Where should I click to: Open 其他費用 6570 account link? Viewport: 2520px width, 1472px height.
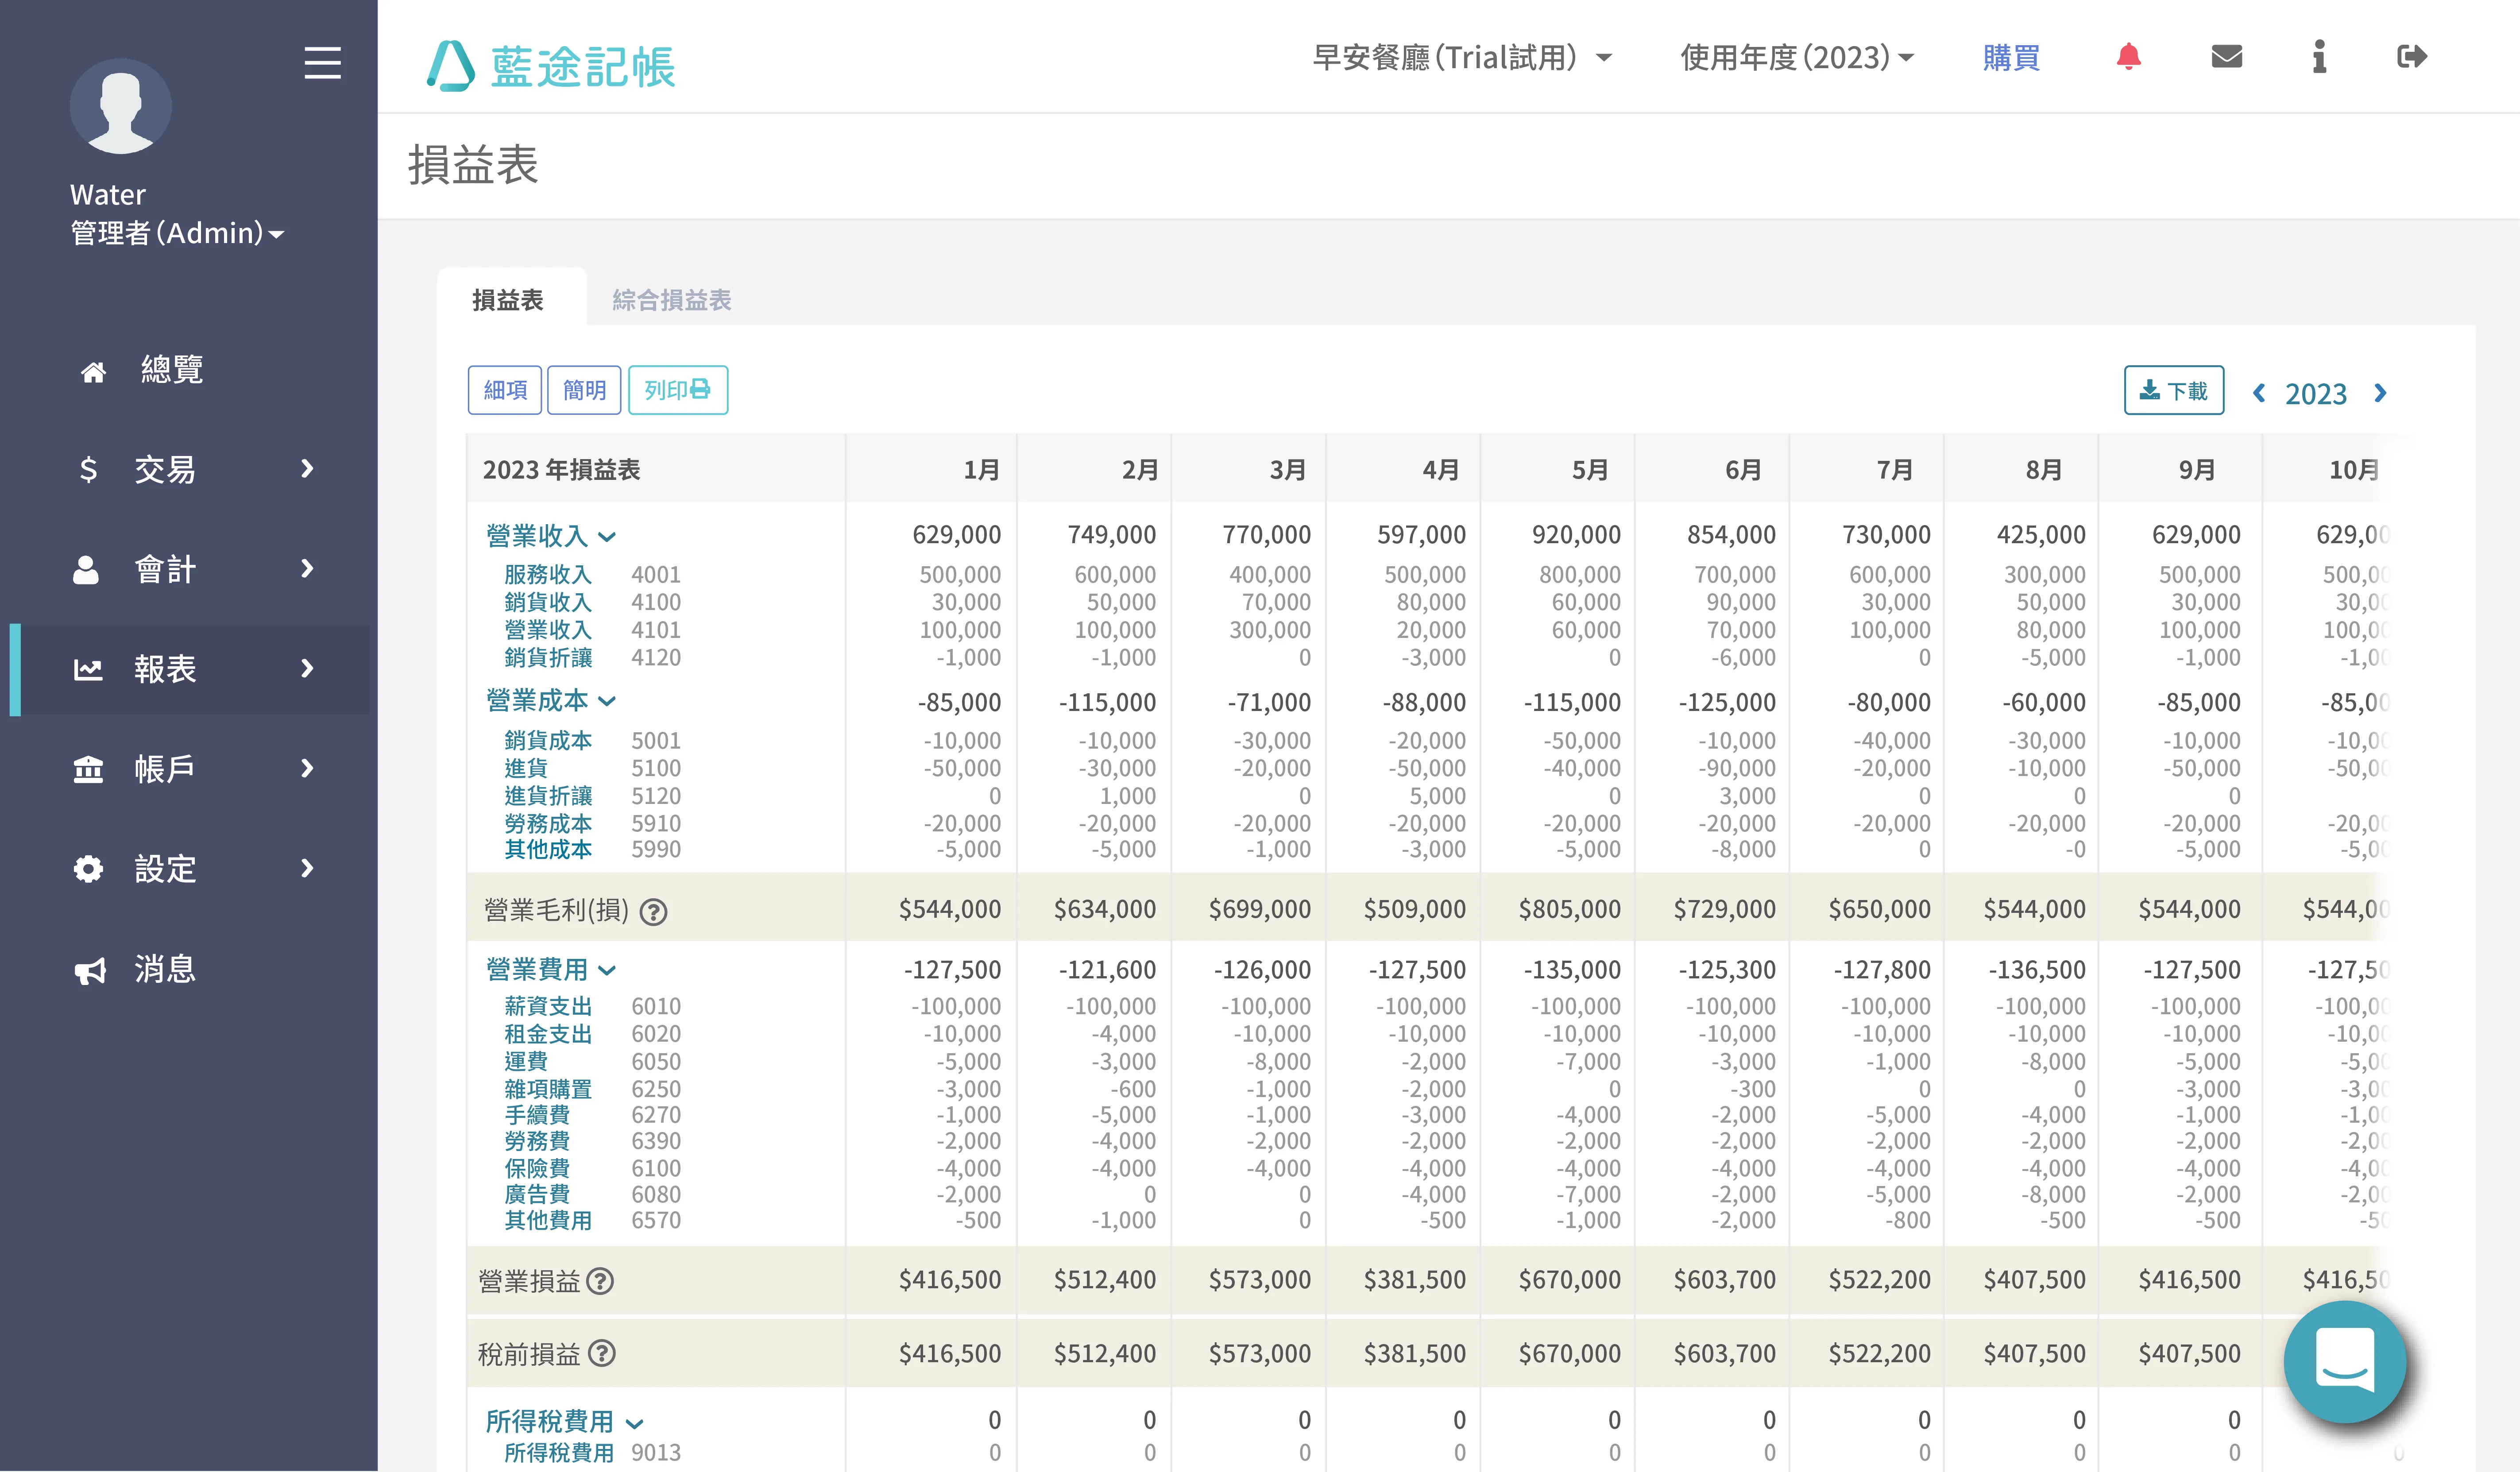[x=548, y=1221]
